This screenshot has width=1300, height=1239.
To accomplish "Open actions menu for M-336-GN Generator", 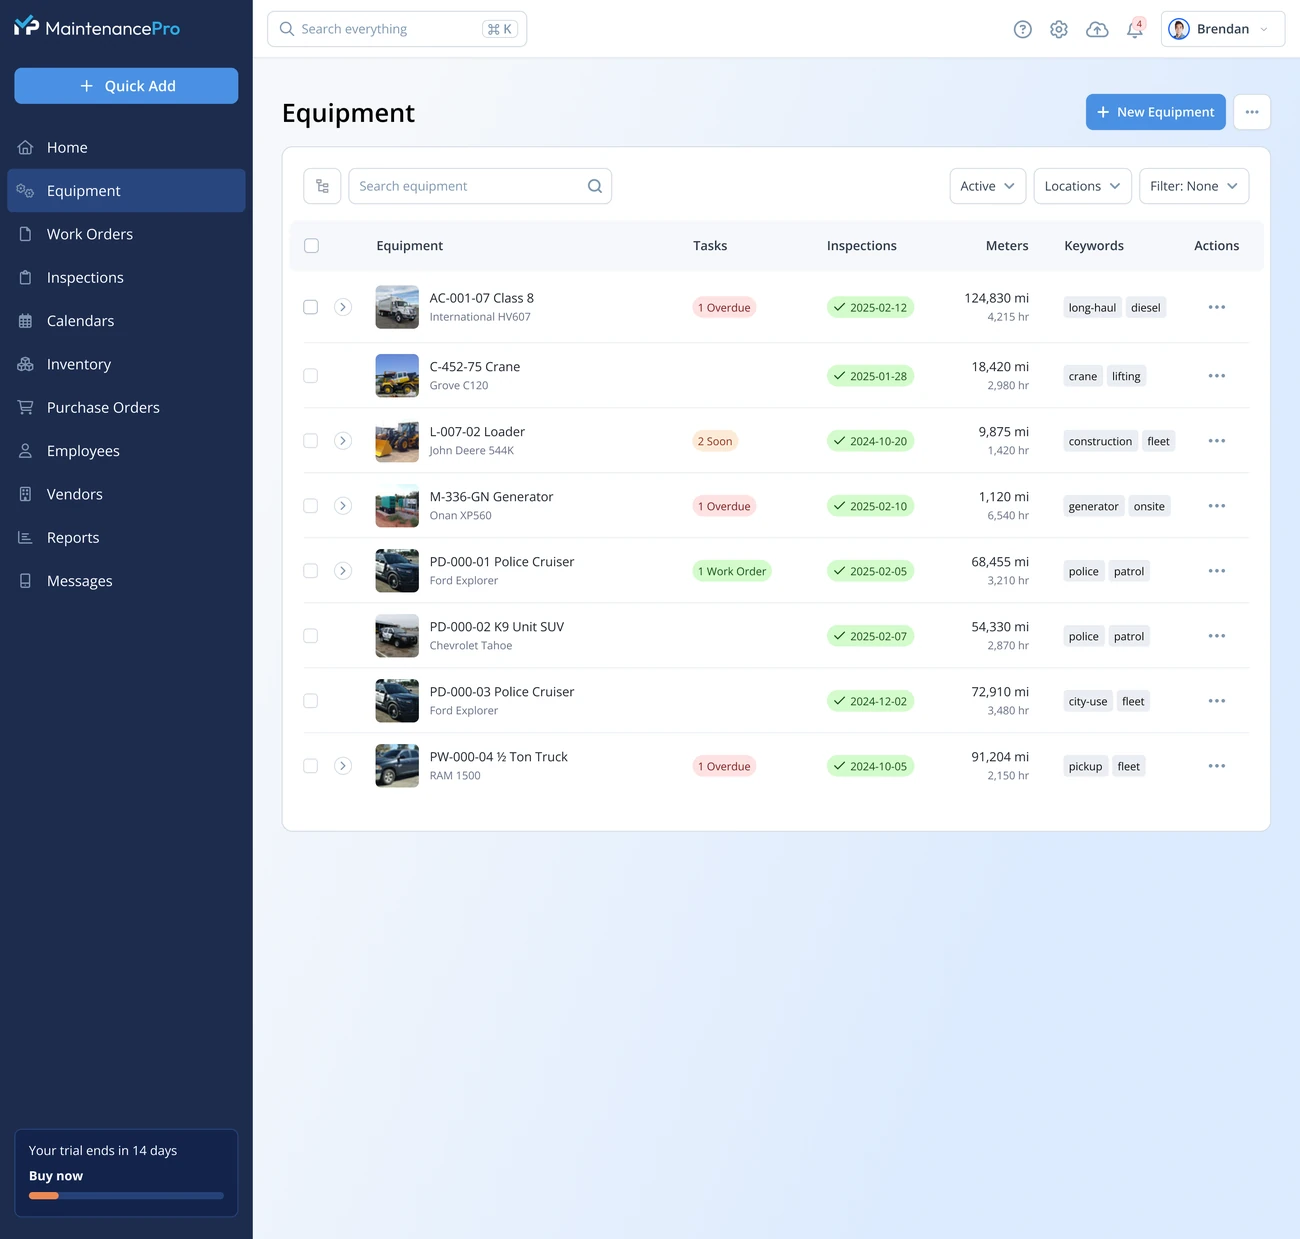I will (1217, 506).
